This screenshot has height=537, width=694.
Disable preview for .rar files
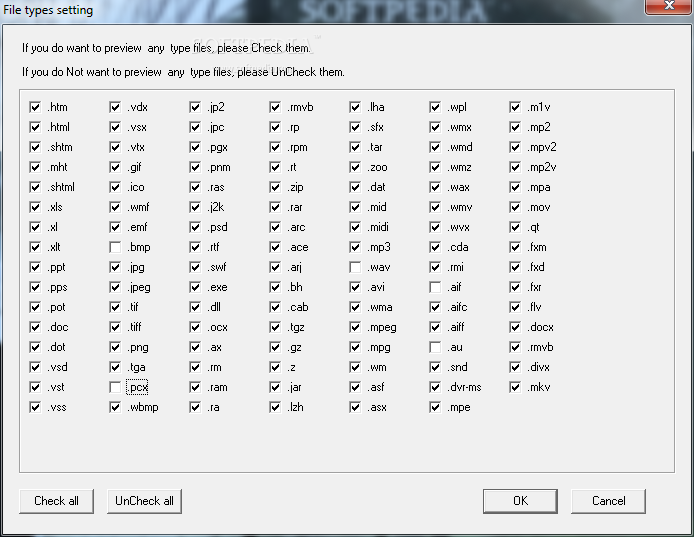point(275,207)
